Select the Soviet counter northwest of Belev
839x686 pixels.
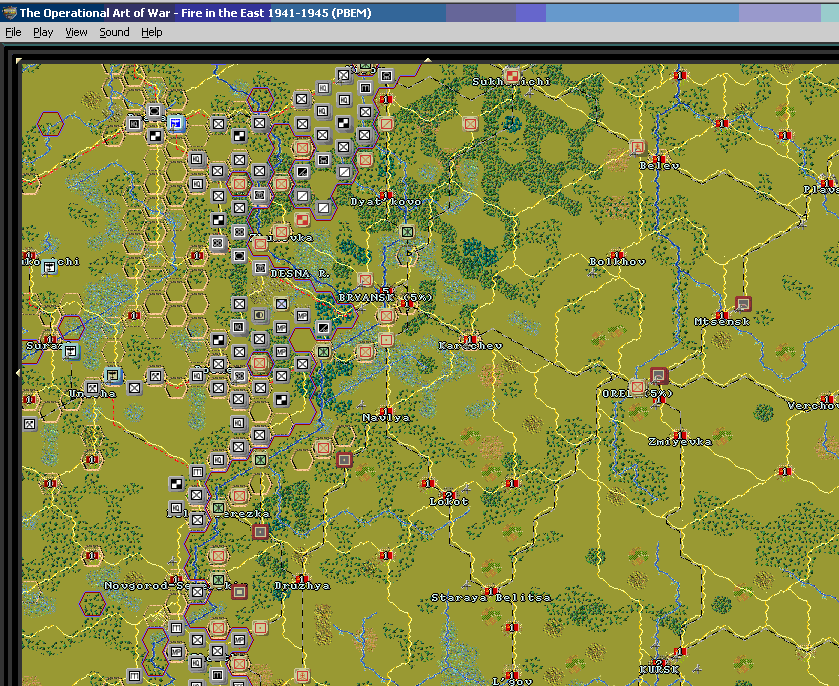[637, 147]
